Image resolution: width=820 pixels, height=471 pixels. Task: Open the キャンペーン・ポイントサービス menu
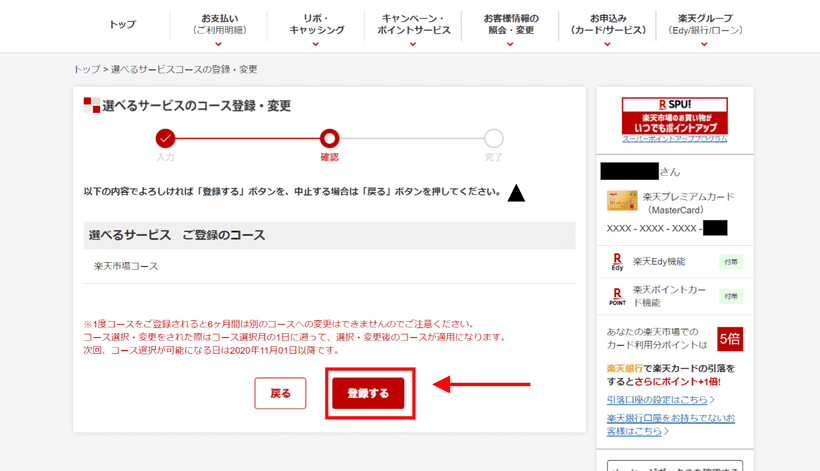413,25
